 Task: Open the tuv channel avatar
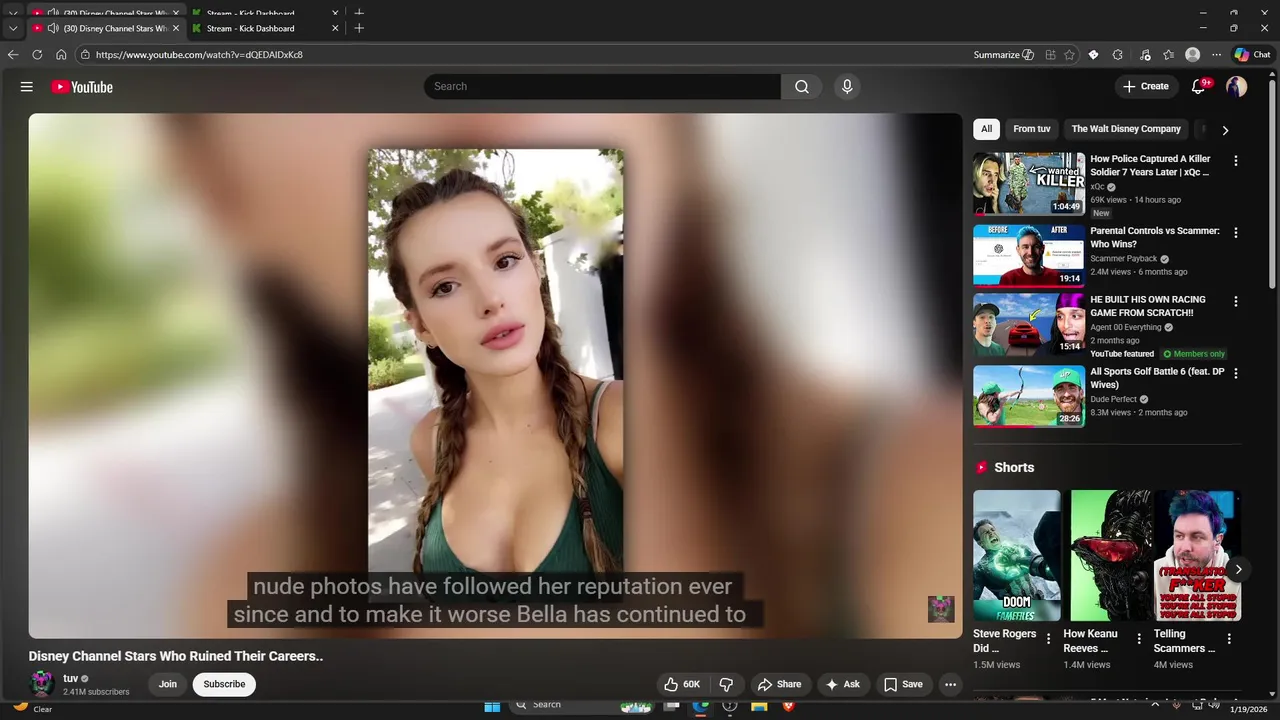pos(42,684)
